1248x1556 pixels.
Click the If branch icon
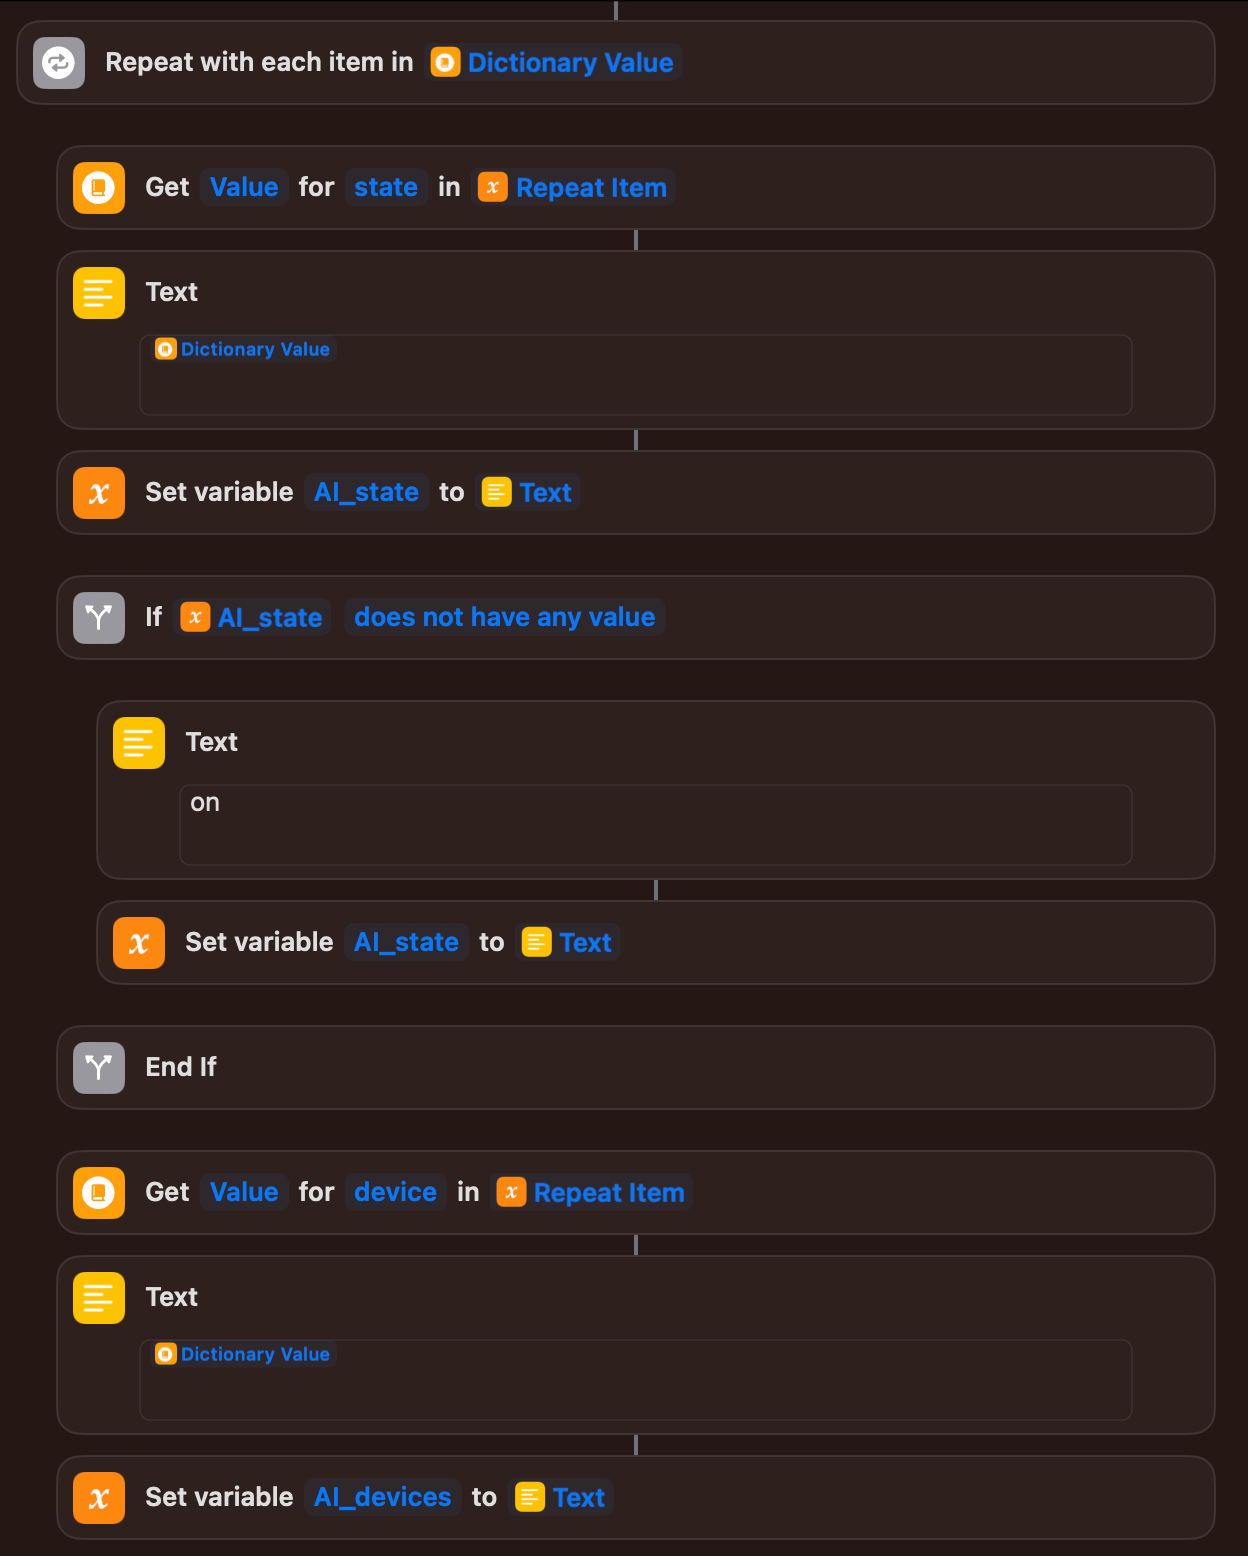[x=98, y=617]
